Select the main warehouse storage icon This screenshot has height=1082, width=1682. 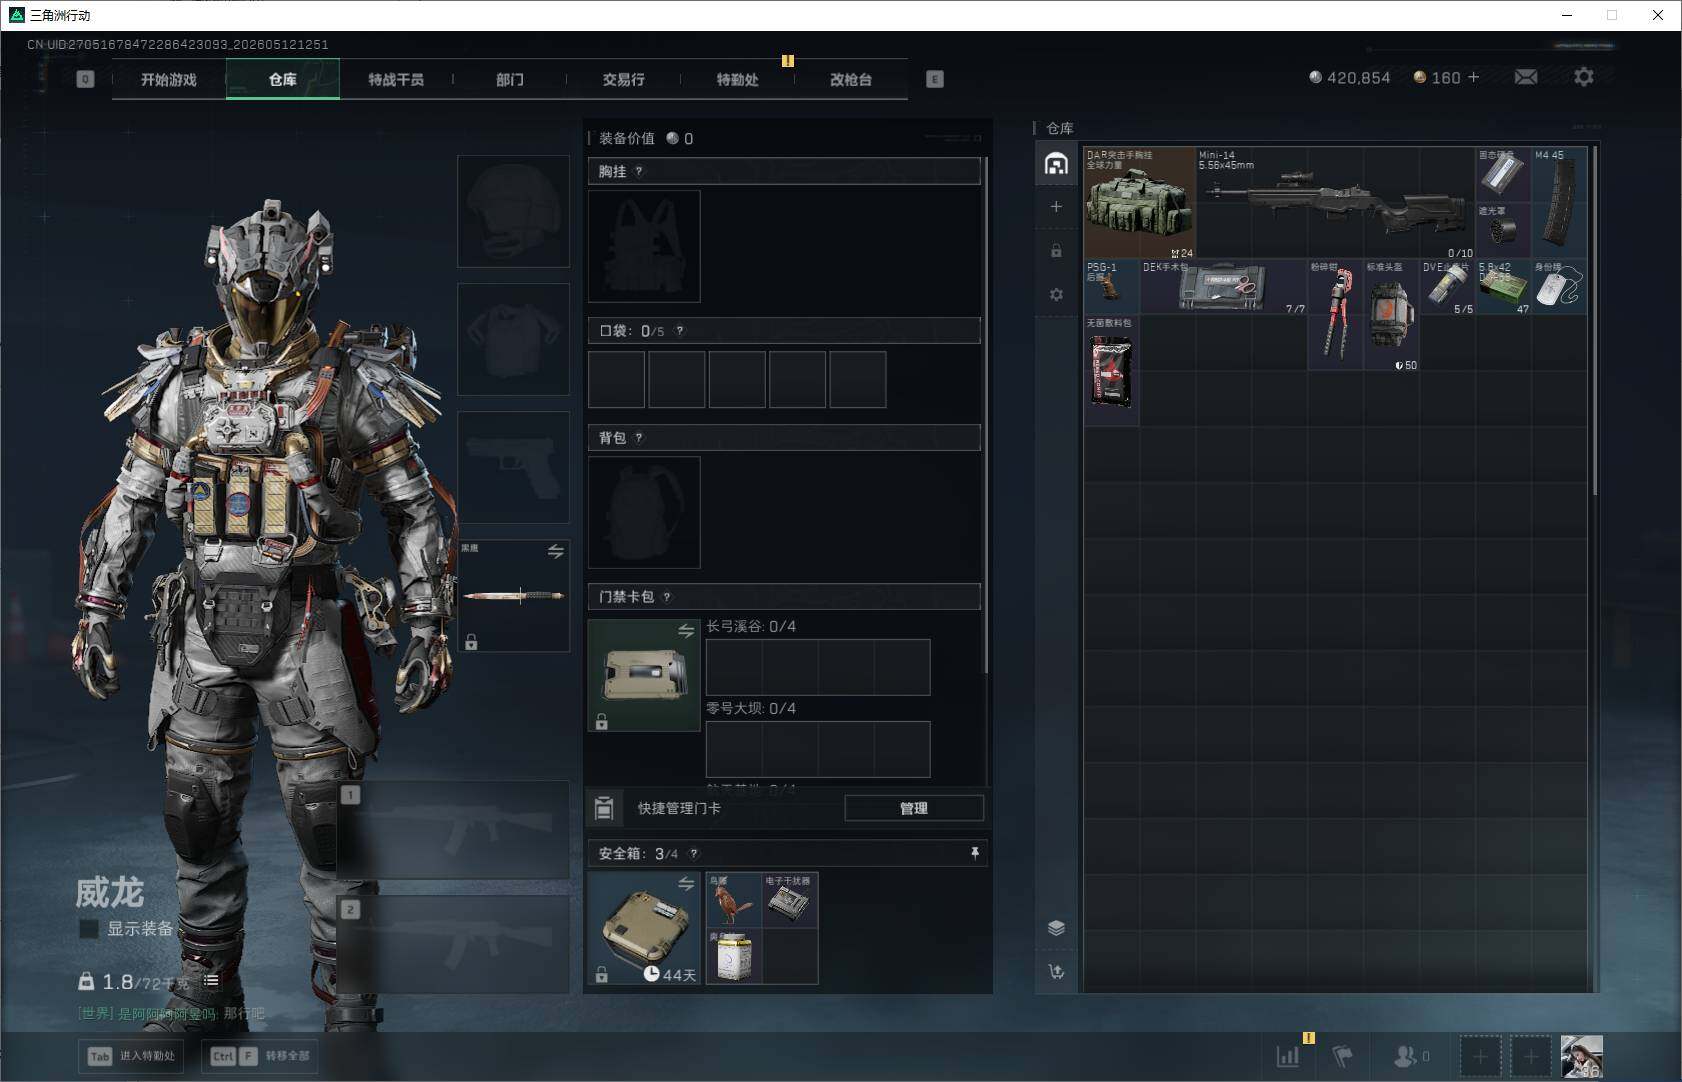tap(1056, 163)
